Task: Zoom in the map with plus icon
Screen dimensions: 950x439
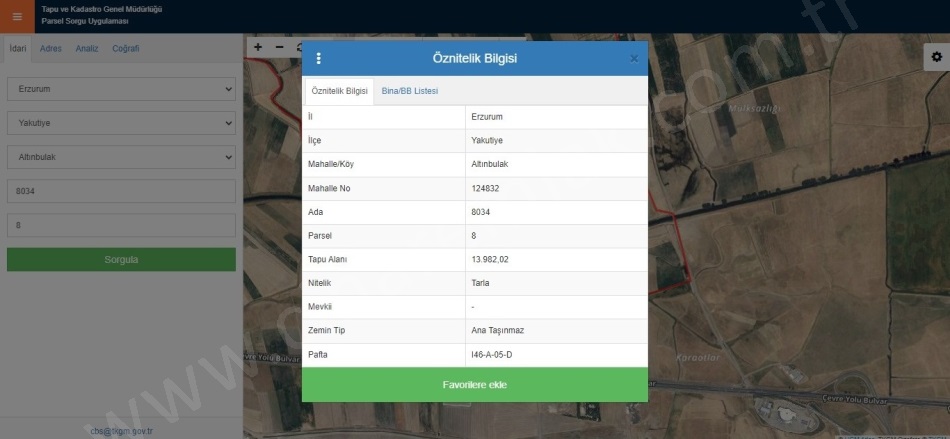Action: tap(258, 47)
